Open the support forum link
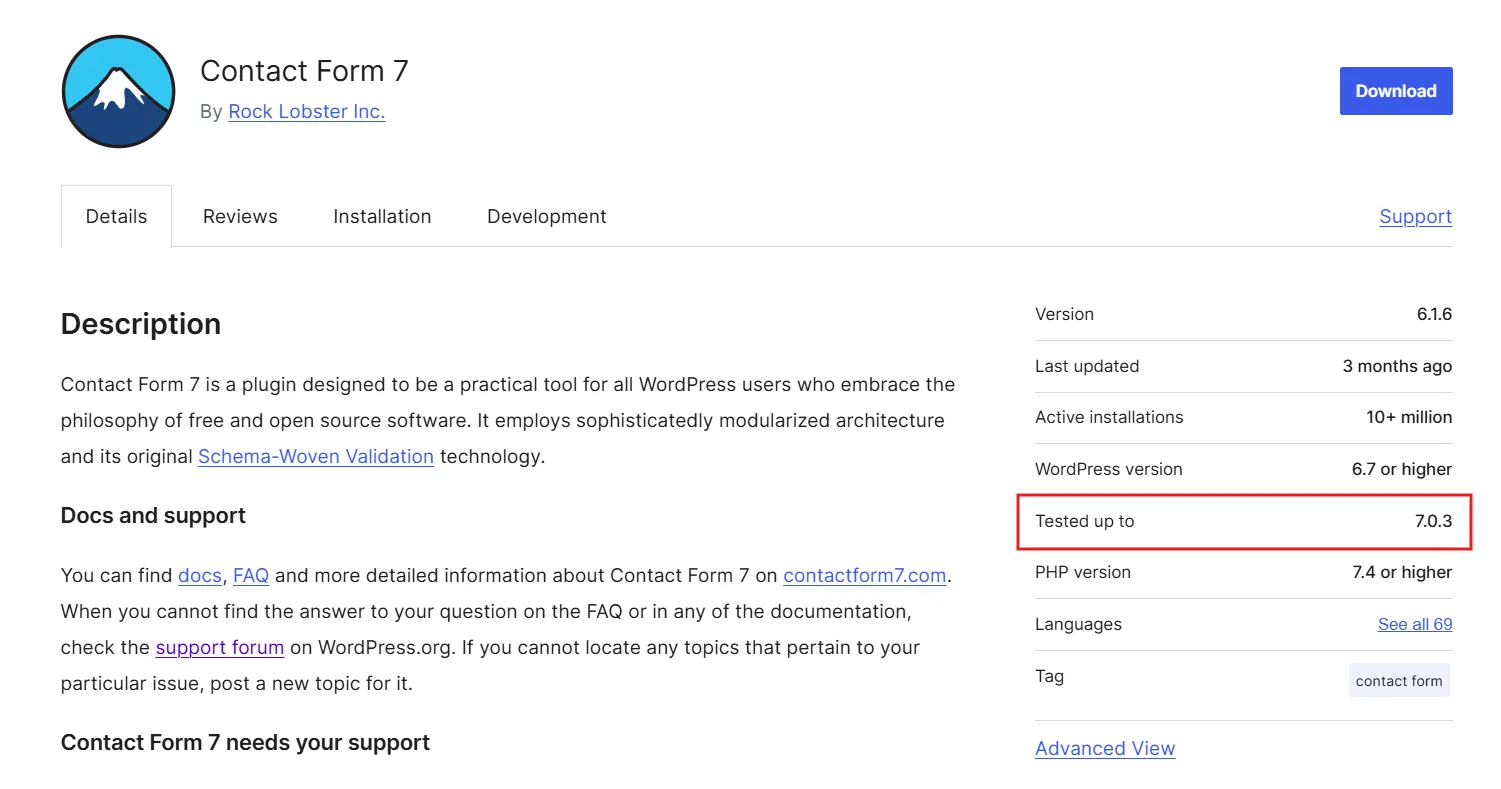Viewport: 1501px width, 789px height. [x=220, y=648]
